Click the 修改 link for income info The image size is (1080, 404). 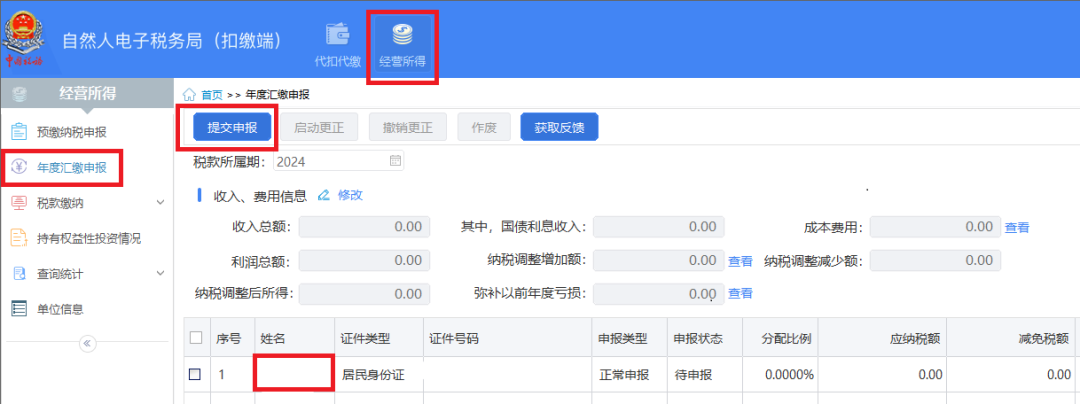[350, 195]
